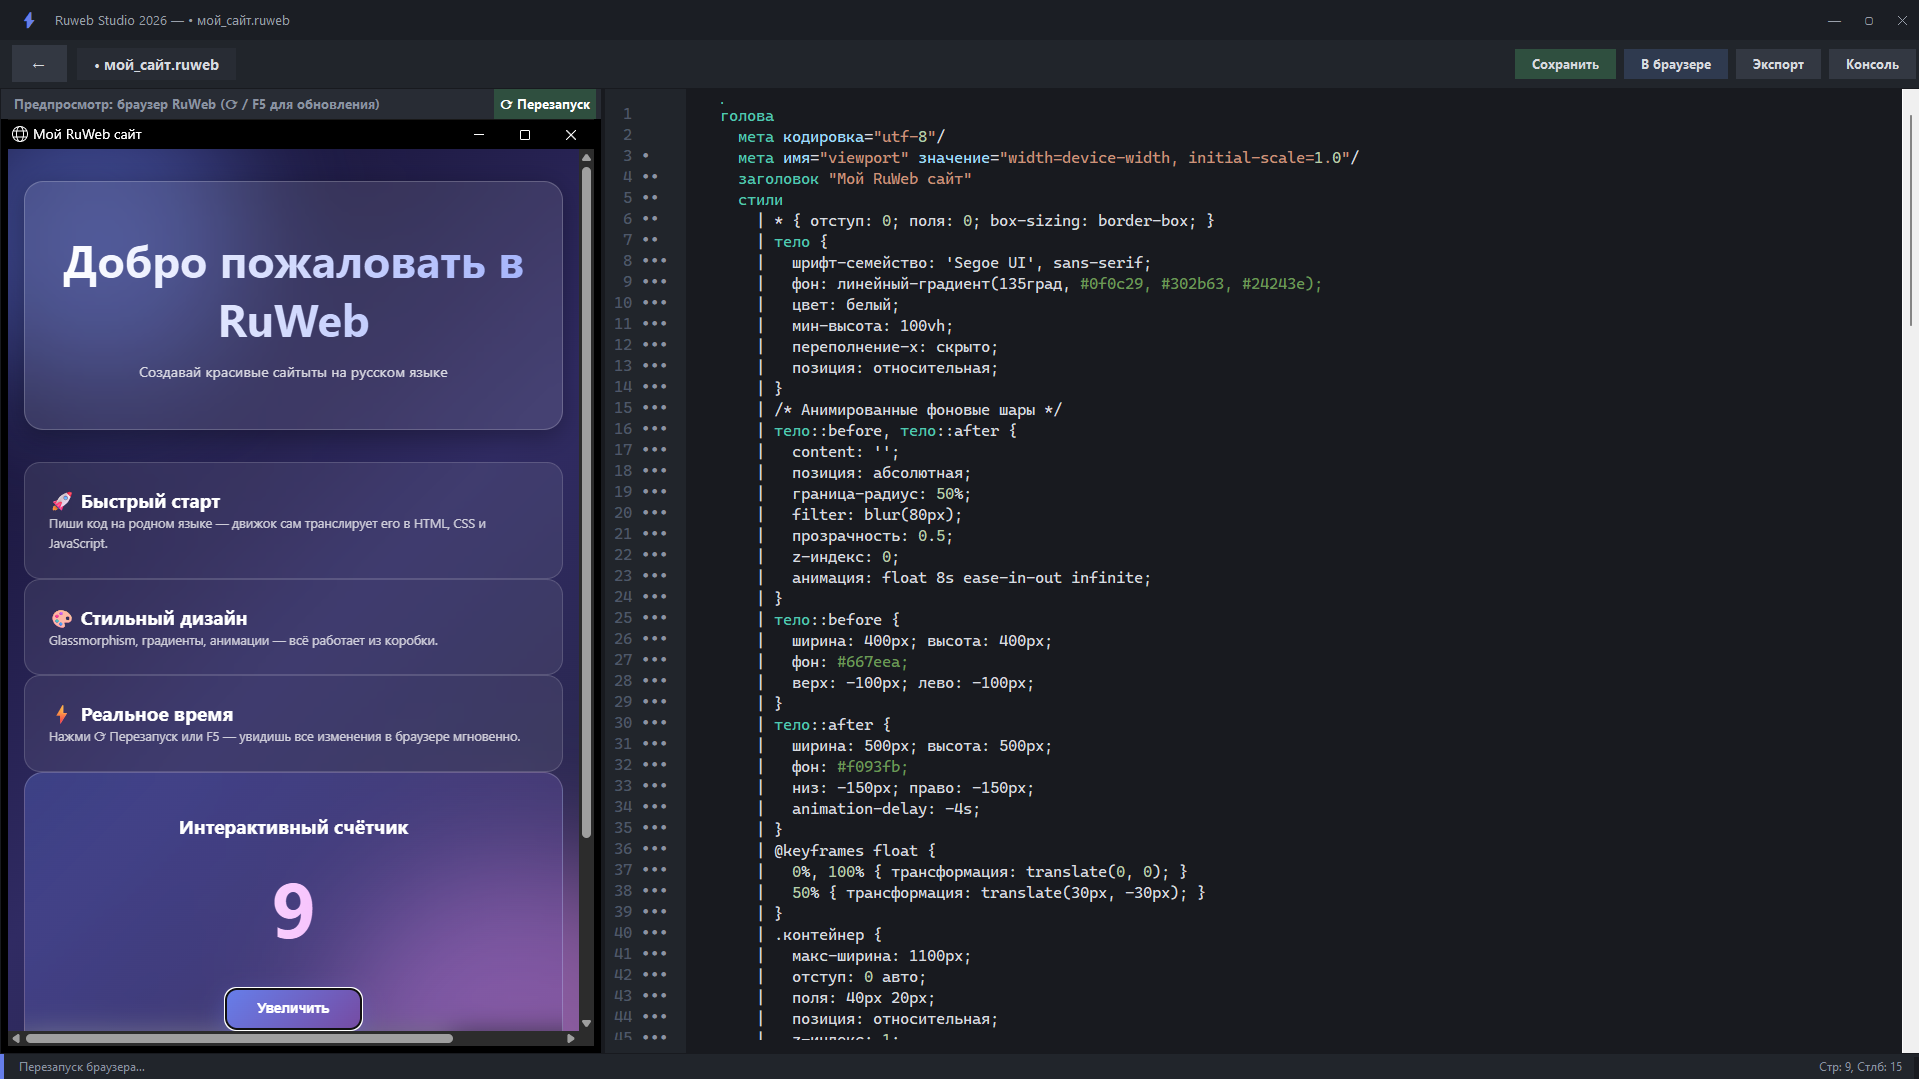Click the Увеличить counter button
The height and width of the screenshot is (1079, 1919).
tap(293, 1008)
